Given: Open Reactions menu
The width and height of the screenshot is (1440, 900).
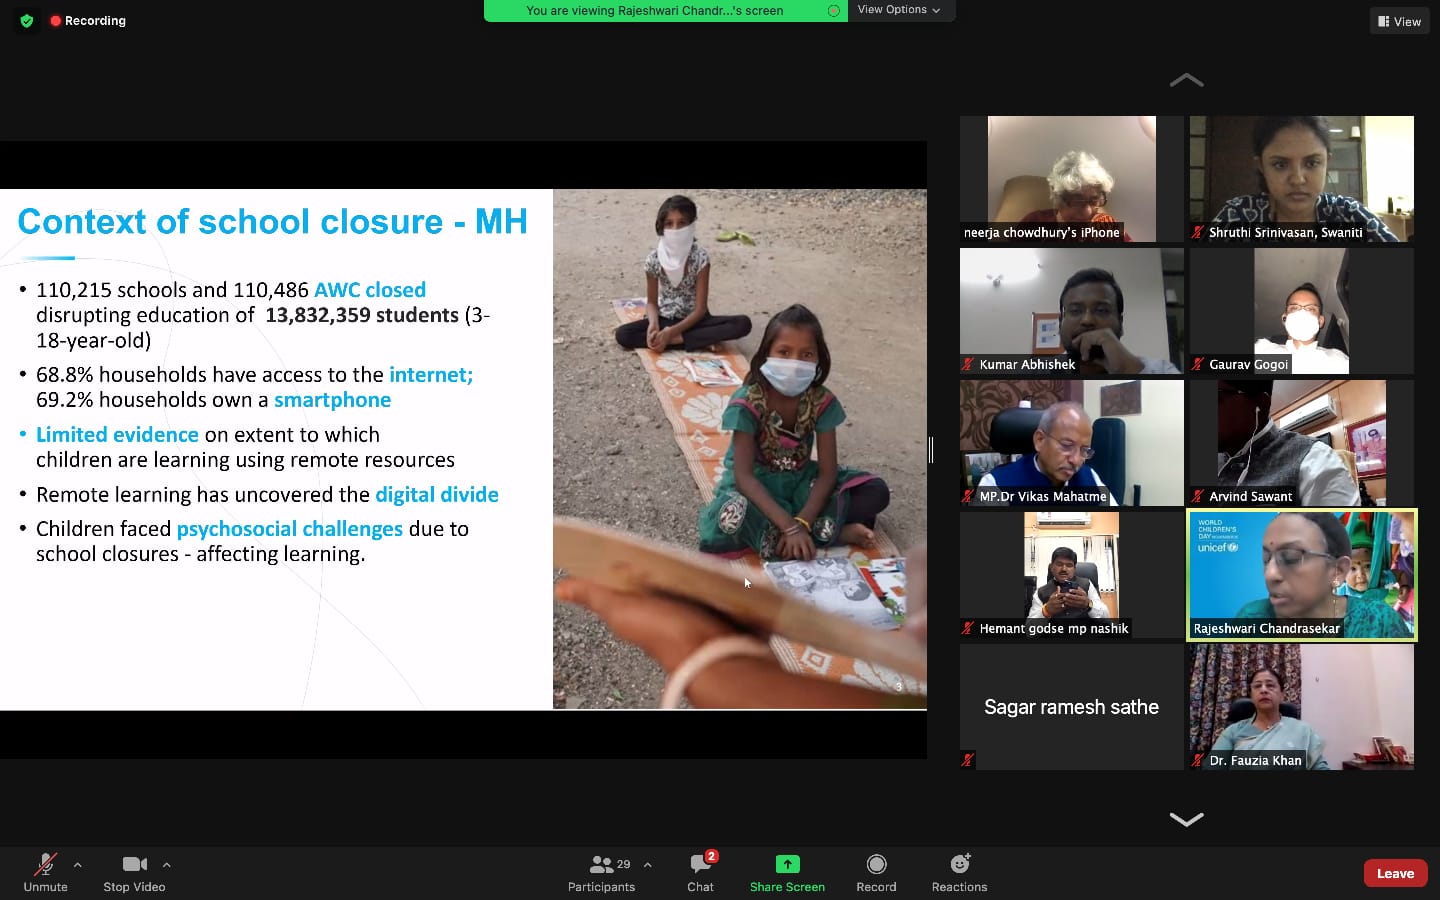Looking at the screenshot, I should [959, 873].
